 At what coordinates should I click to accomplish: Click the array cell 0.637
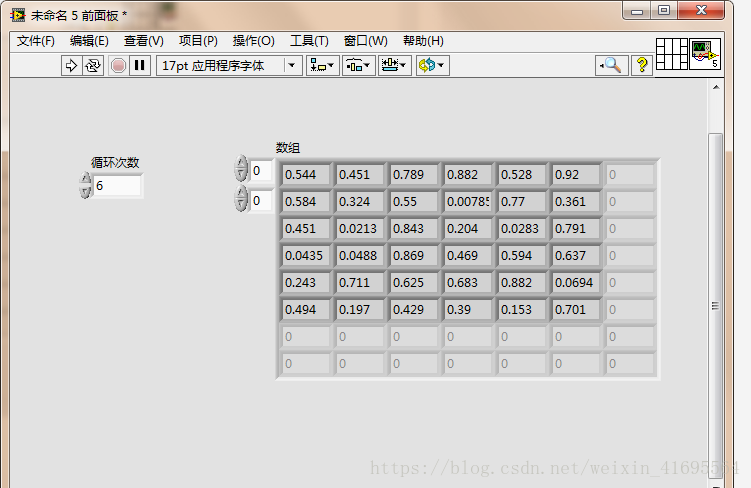tap(576, 256)
